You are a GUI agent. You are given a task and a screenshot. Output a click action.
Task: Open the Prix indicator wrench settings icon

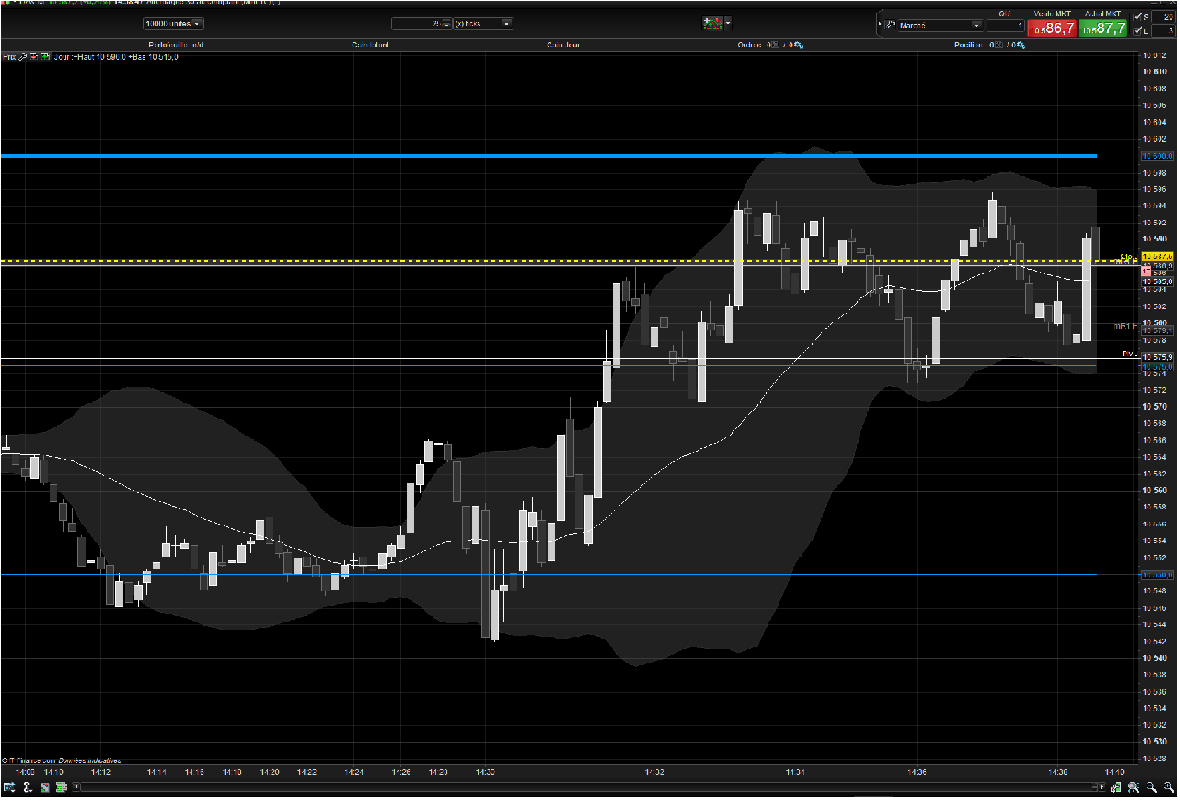tap(23, 57)
